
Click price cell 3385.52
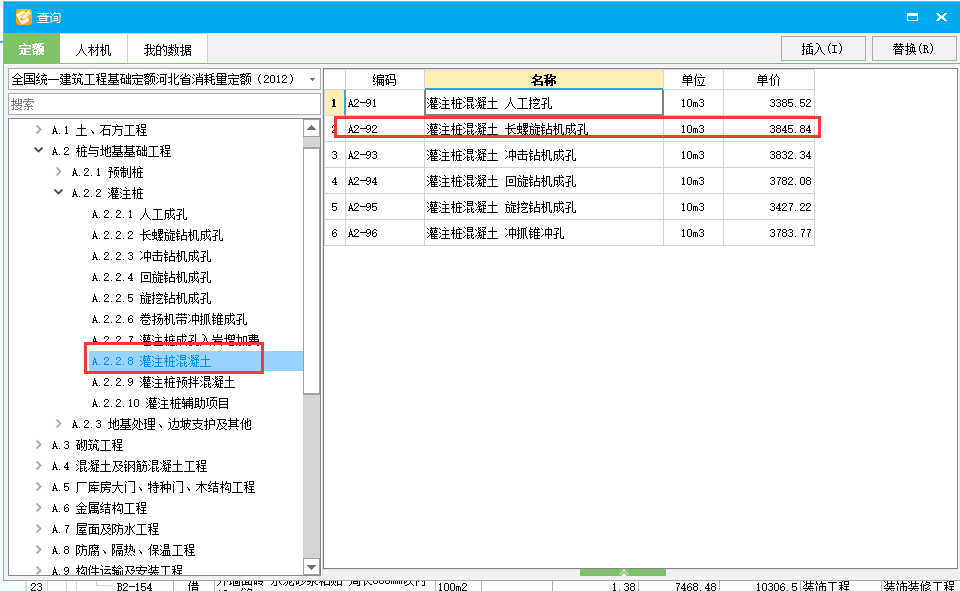click(x=768, y=103)
